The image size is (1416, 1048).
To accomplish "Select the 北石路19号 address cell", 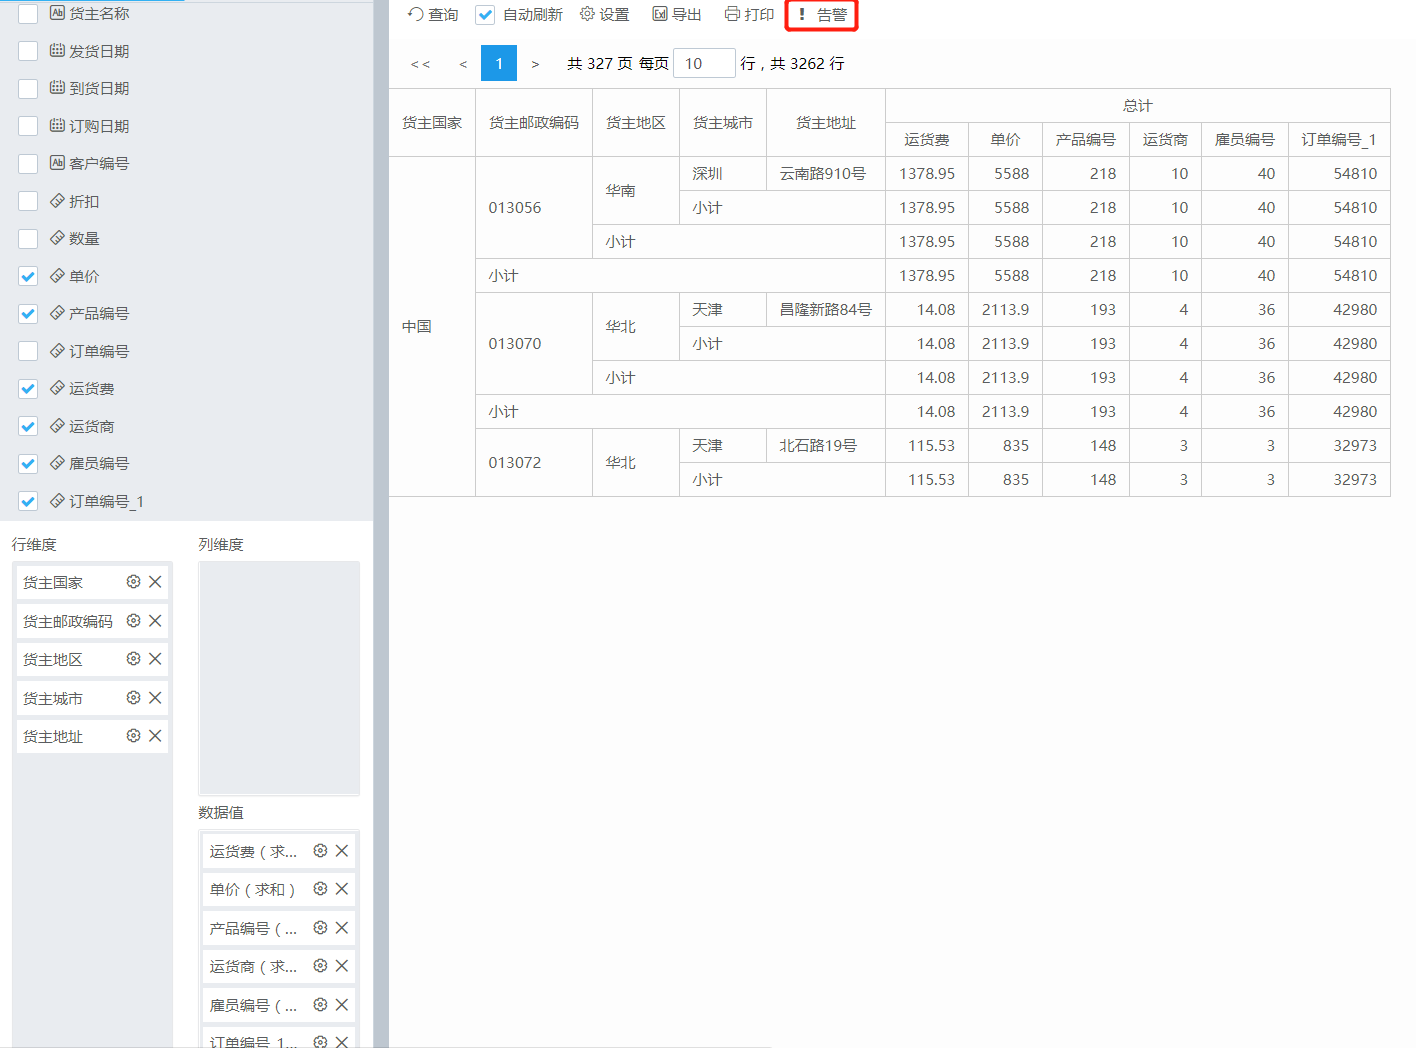I will pos(826,446).
